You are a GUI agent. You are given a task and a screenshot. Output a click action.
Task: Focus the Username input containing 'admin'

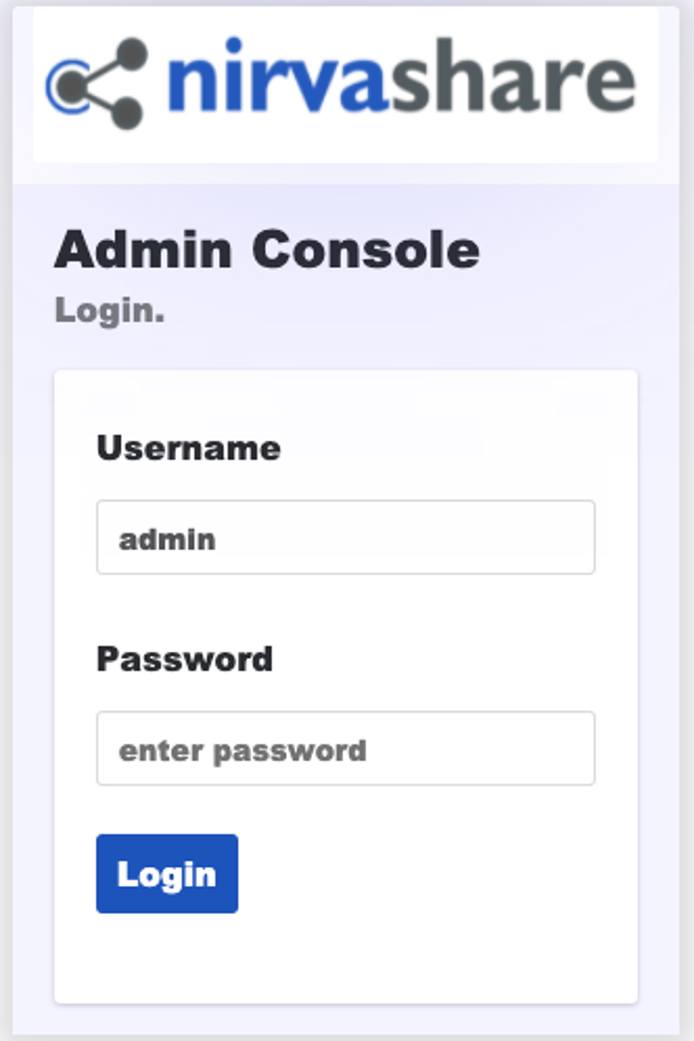(345, 538)
